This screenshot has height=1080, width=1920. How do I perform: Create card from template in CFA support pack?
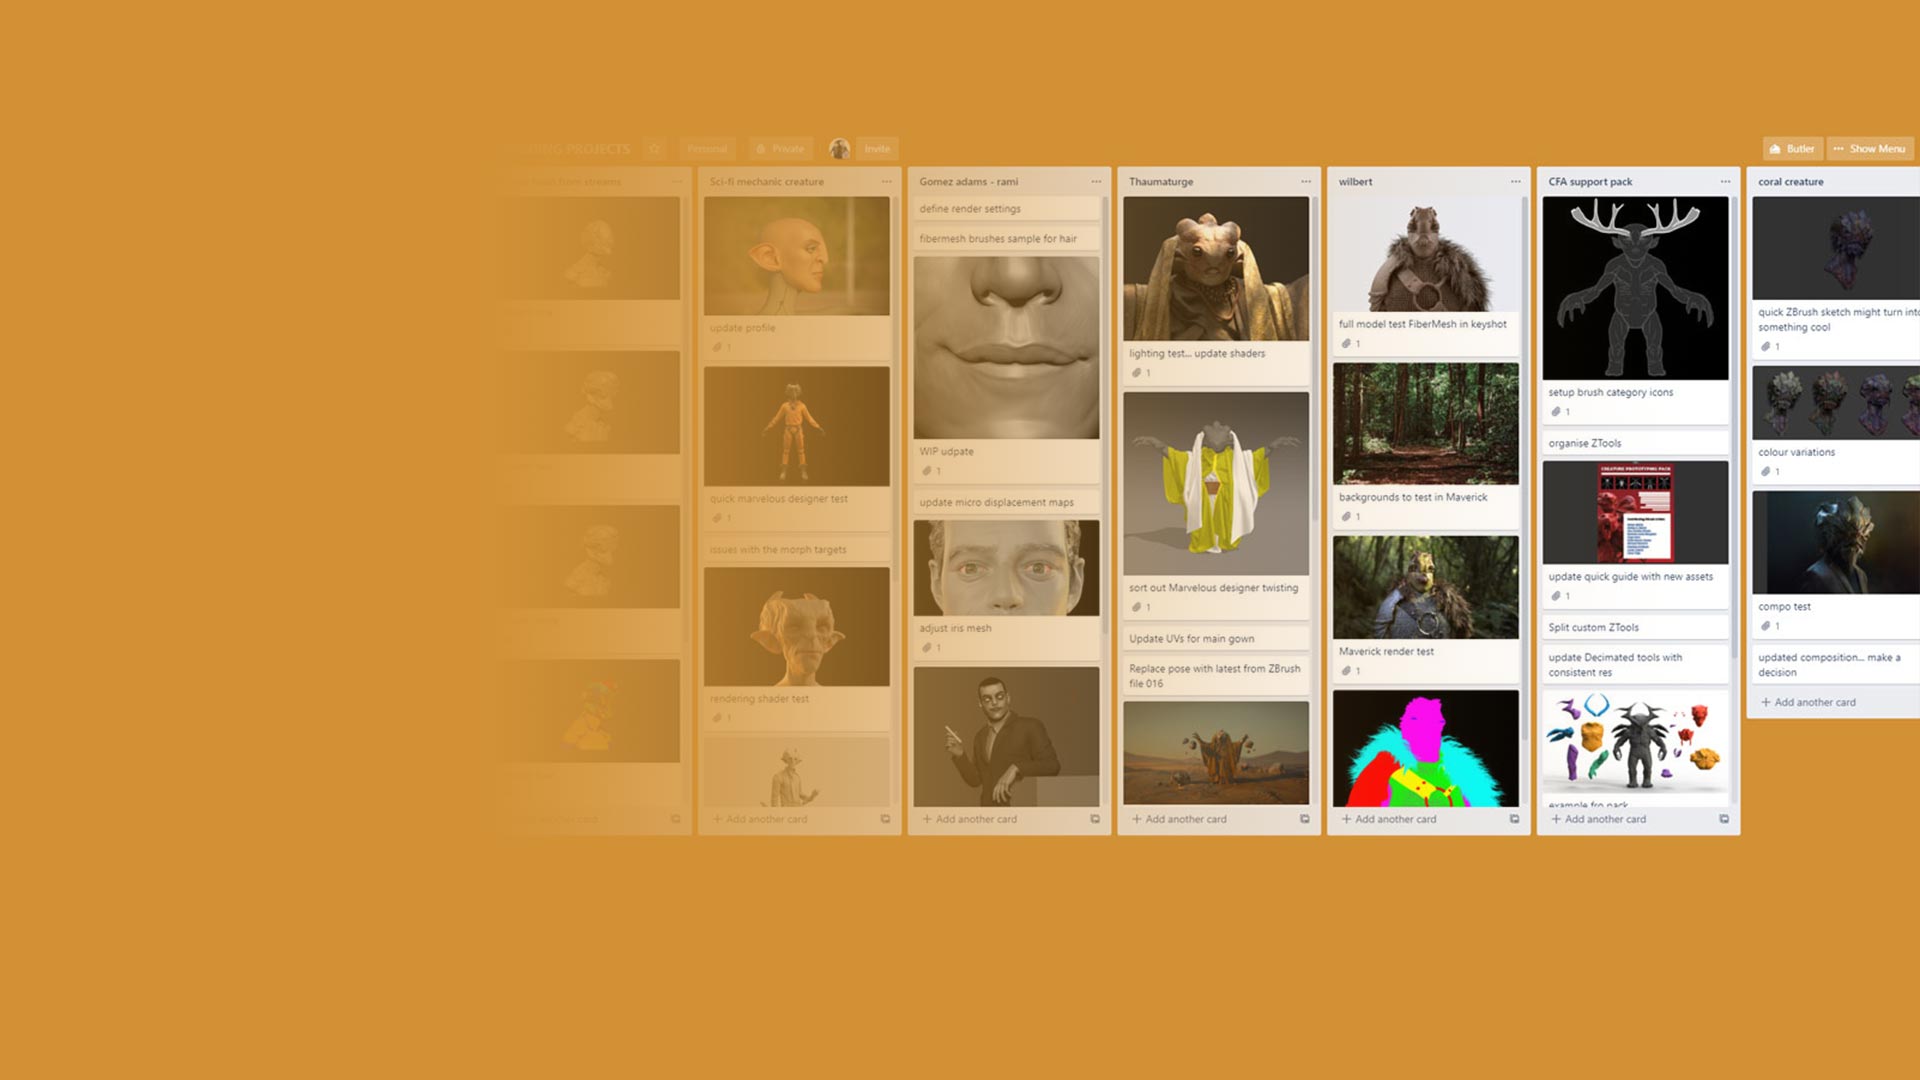[1724, 819]
